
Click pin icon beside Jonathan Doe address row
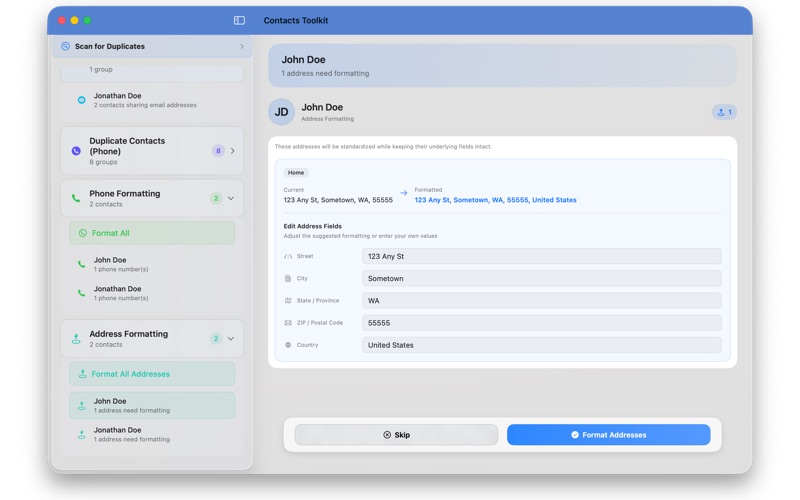pyautogui.click(x=82, y=435)
